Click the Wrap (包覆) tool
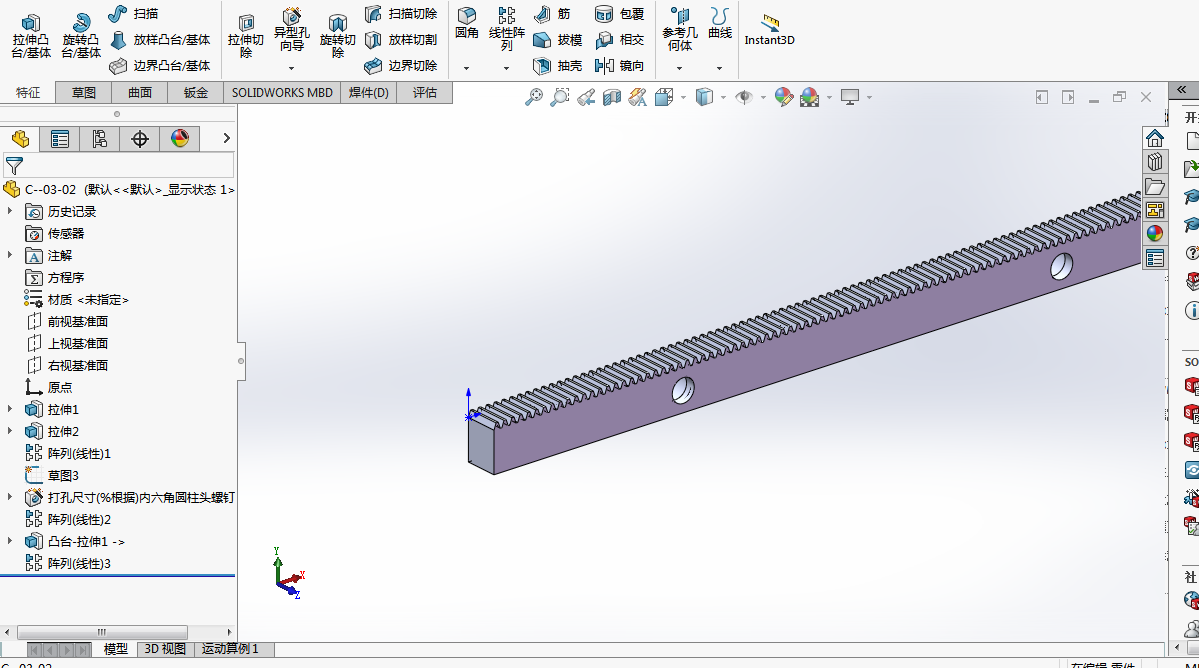The image size is (1199, 668). coord(619,14)
